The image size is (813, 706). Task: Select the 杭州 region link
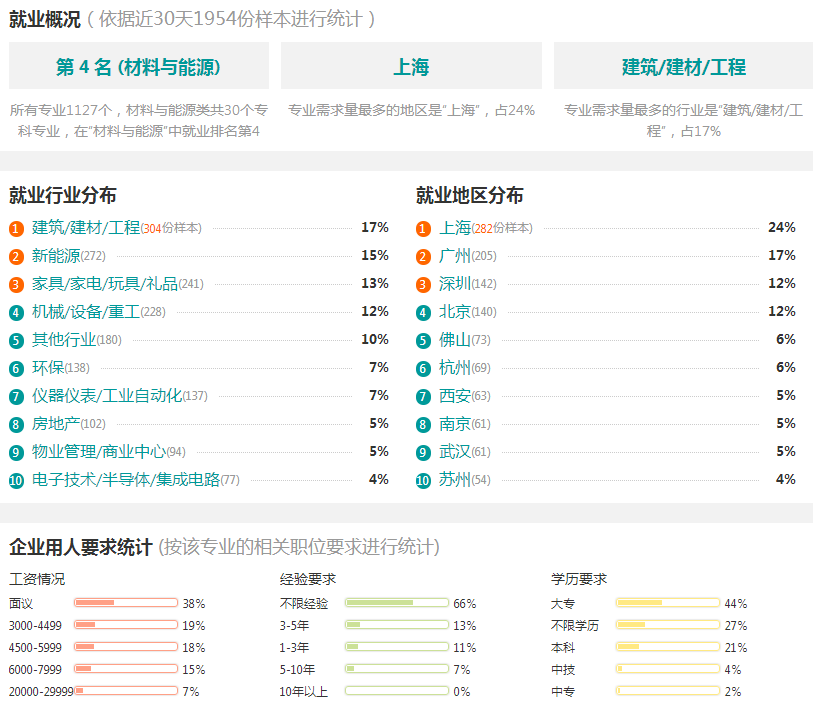[455, 368]
